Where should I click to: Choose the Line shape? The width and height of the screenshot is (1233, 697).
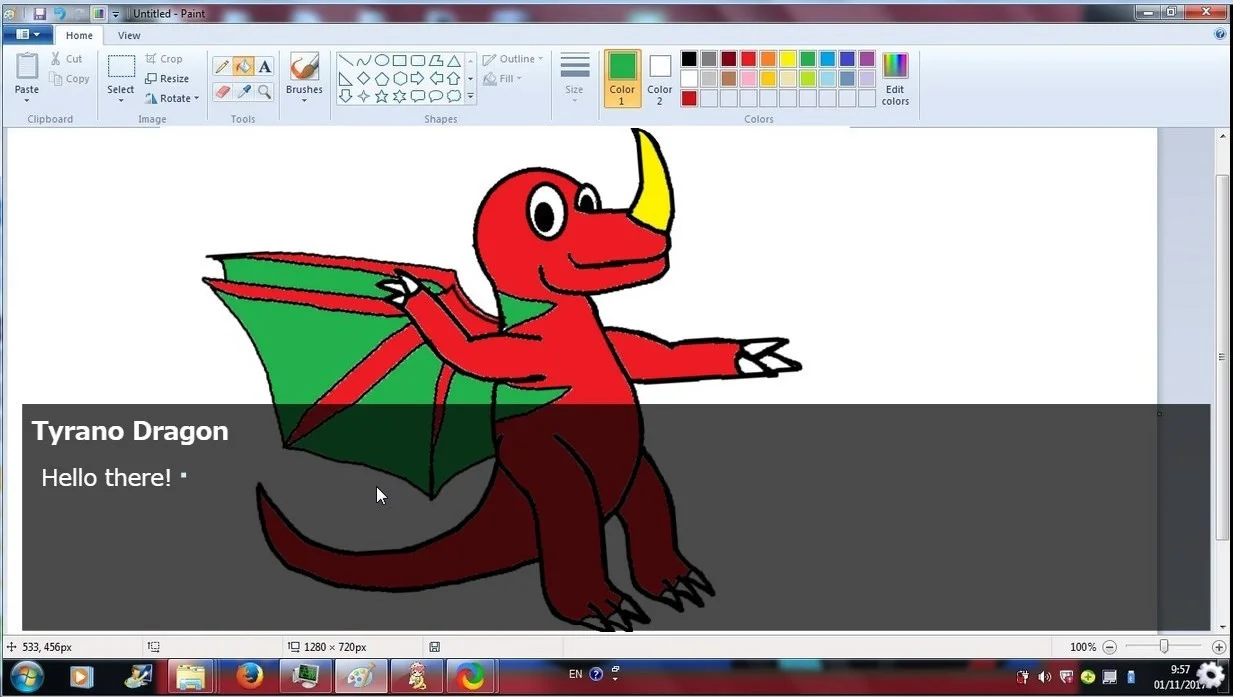pos(345,60)
